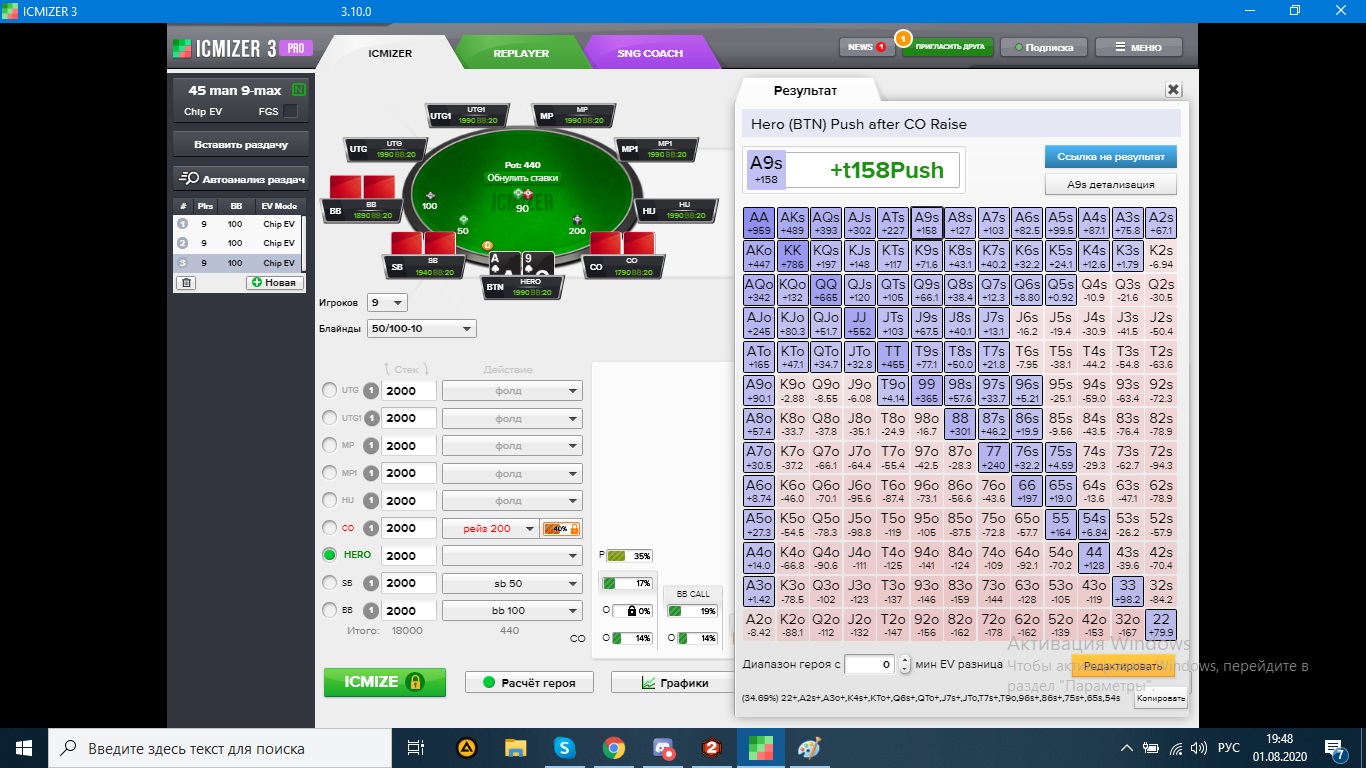Open Paint from the taskbar
Screen dimensions: 1366x768
click(x=809, y=747)
